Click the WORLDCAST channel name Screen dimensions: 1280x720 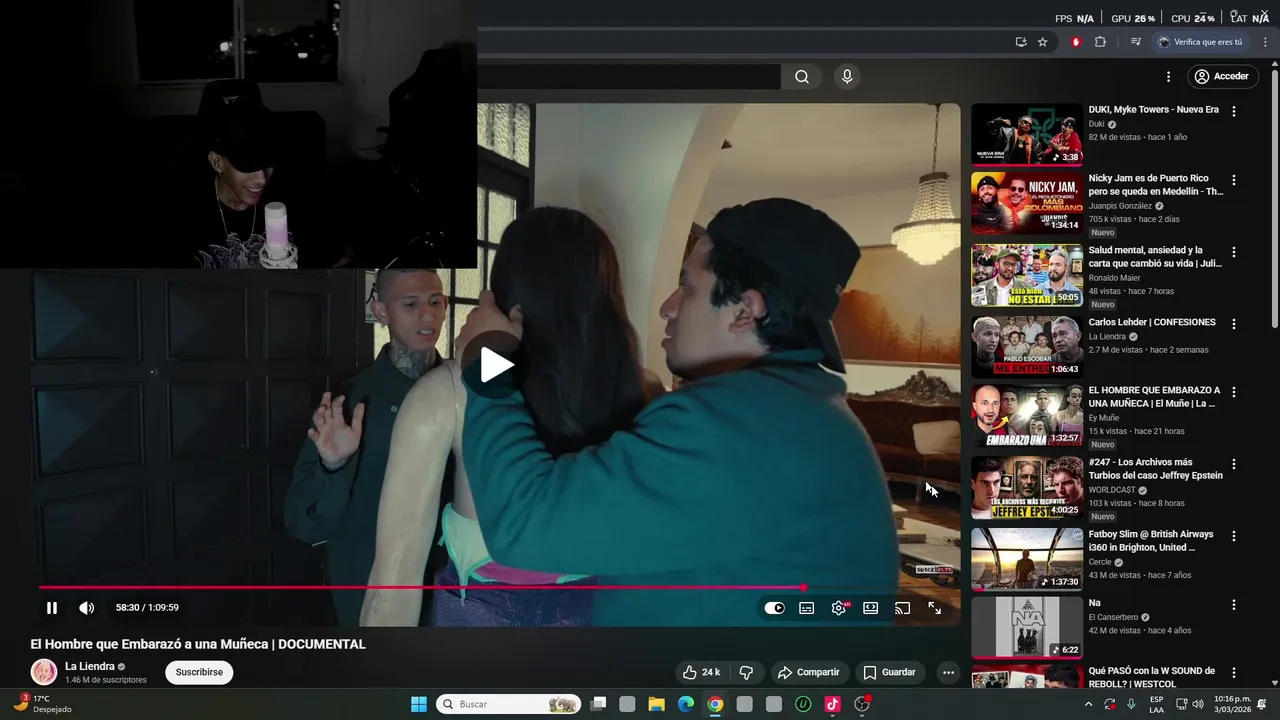click(1112, 490)
